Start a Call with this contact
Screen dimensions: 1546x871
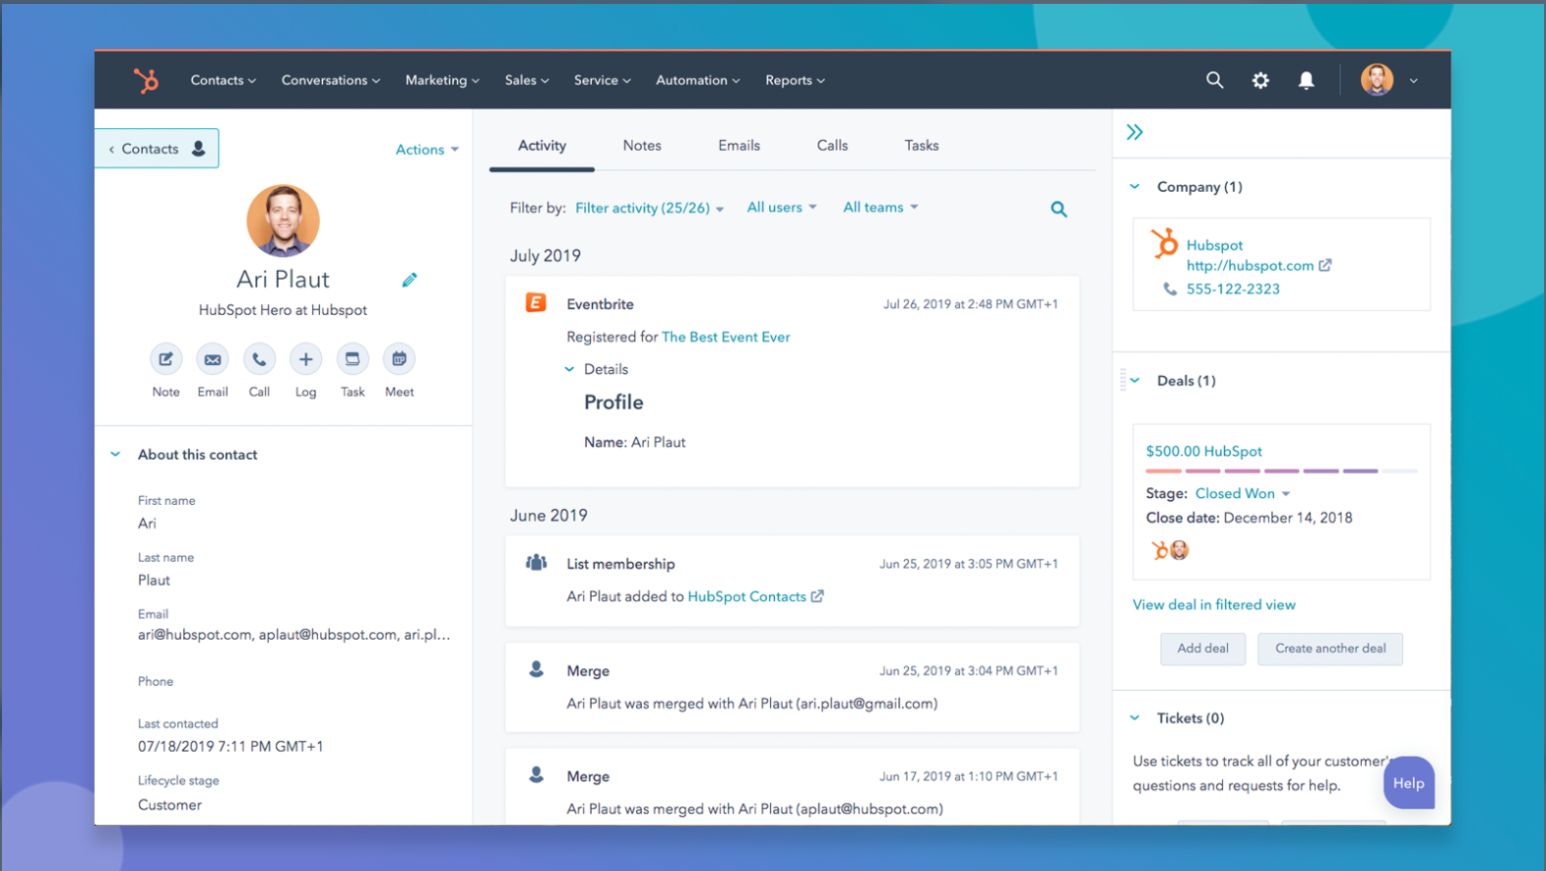259,358
